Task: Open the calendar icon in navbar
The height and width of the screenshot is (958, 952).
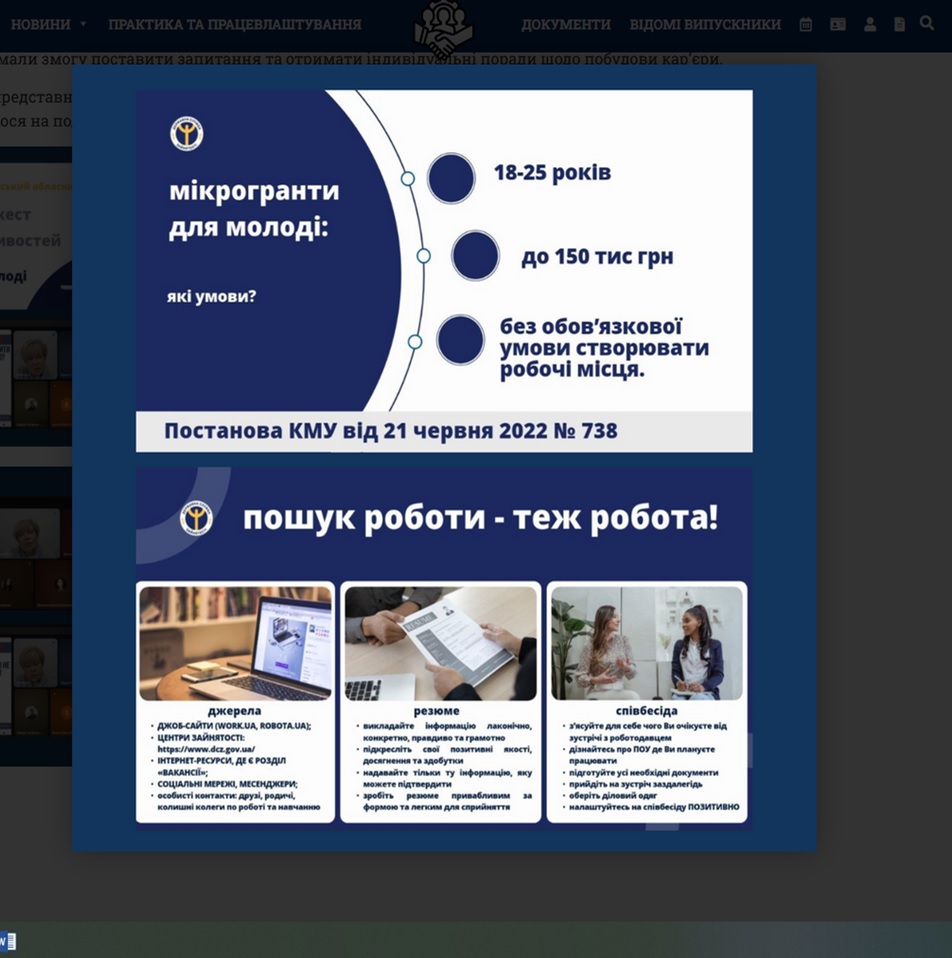Action: [806, 24]
